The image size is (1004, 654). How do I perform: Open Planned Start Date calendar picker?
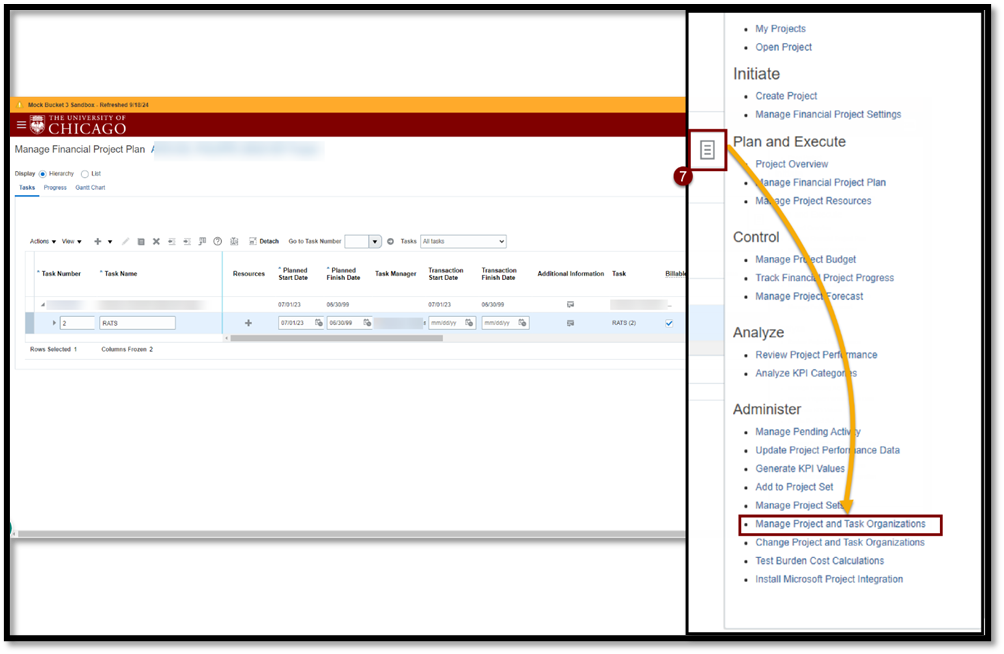318,323
